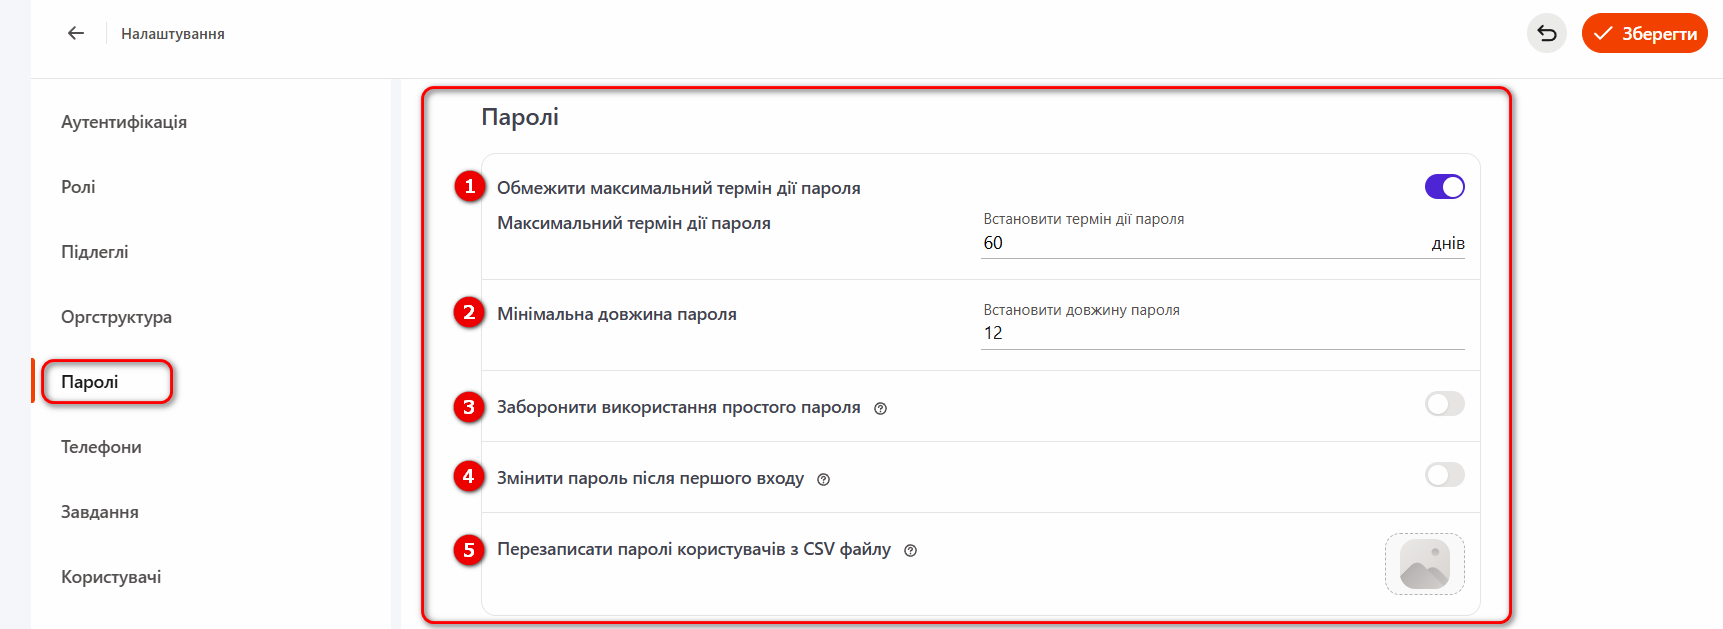Viewport: 1723px width, 629px height.
Task: Enable the forbid simple password toggle
Action: coord(1444,404)
